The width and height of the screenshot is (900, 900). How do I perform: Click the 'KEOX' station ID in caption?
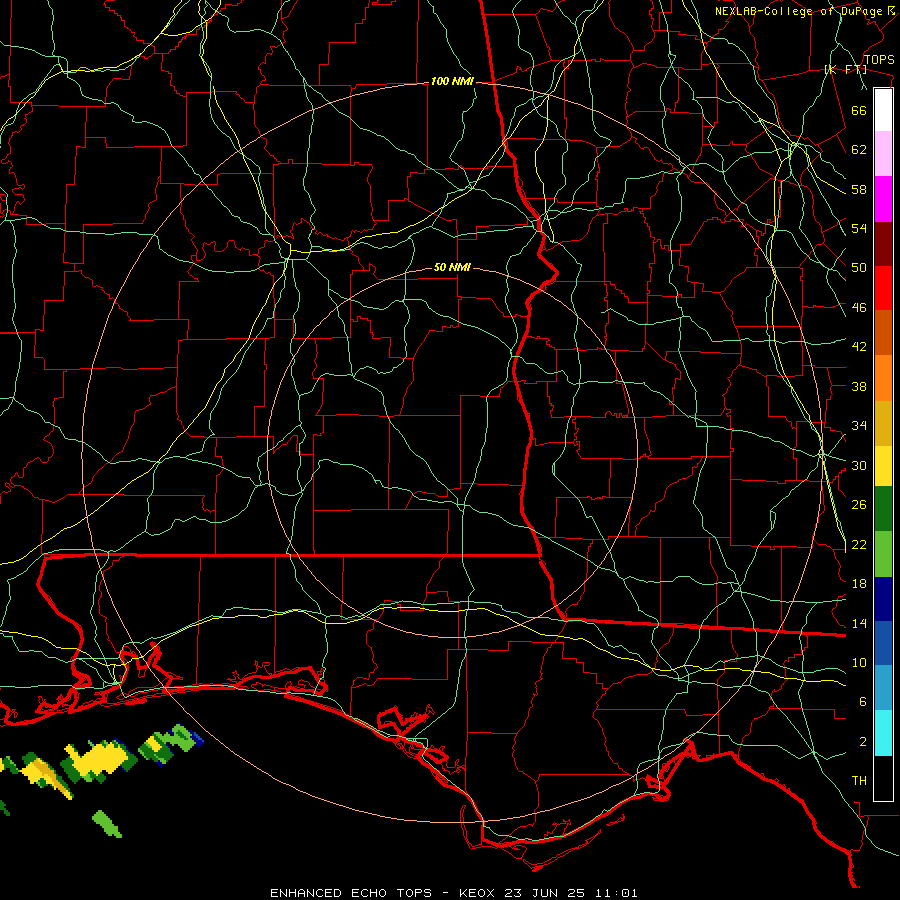[x=479, y=893]
